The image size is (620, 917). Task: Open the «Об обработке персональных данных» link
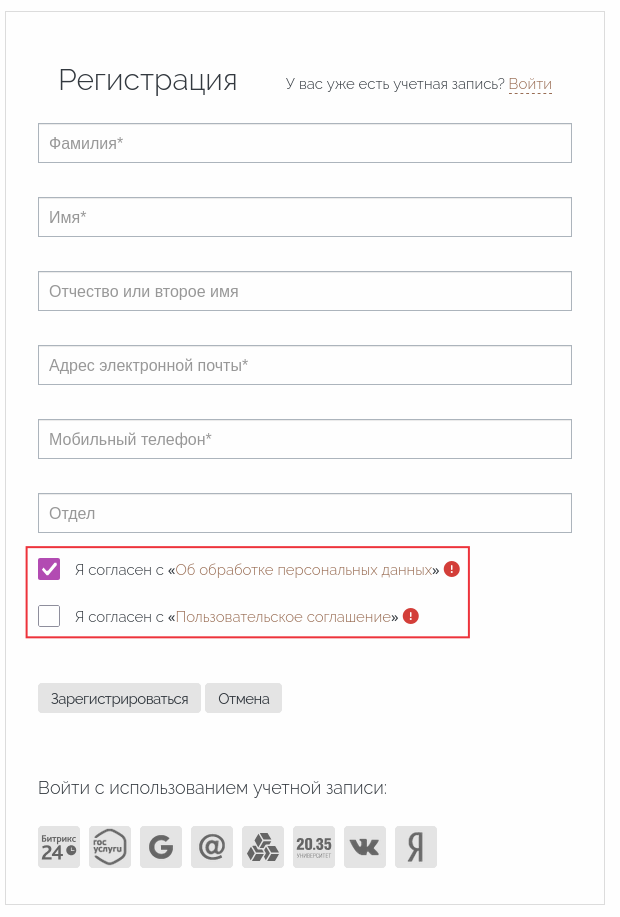click(303, 570)
